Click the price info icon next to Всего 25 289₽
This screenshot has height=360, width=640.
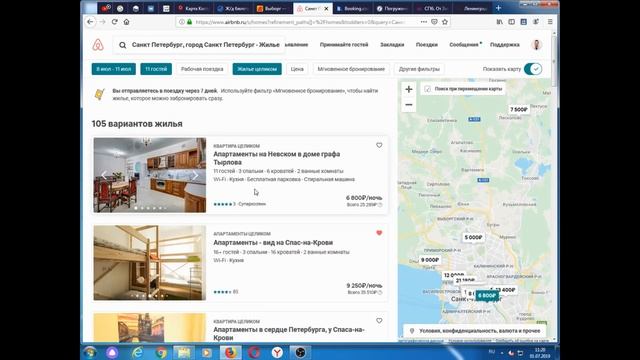point(380,205)
